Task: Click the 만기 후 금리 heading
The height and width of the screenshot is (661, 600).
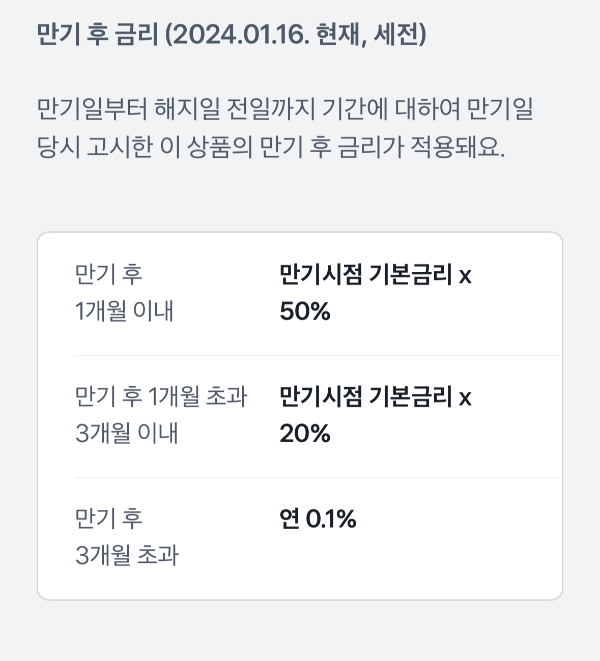Action: coord(231,35)
